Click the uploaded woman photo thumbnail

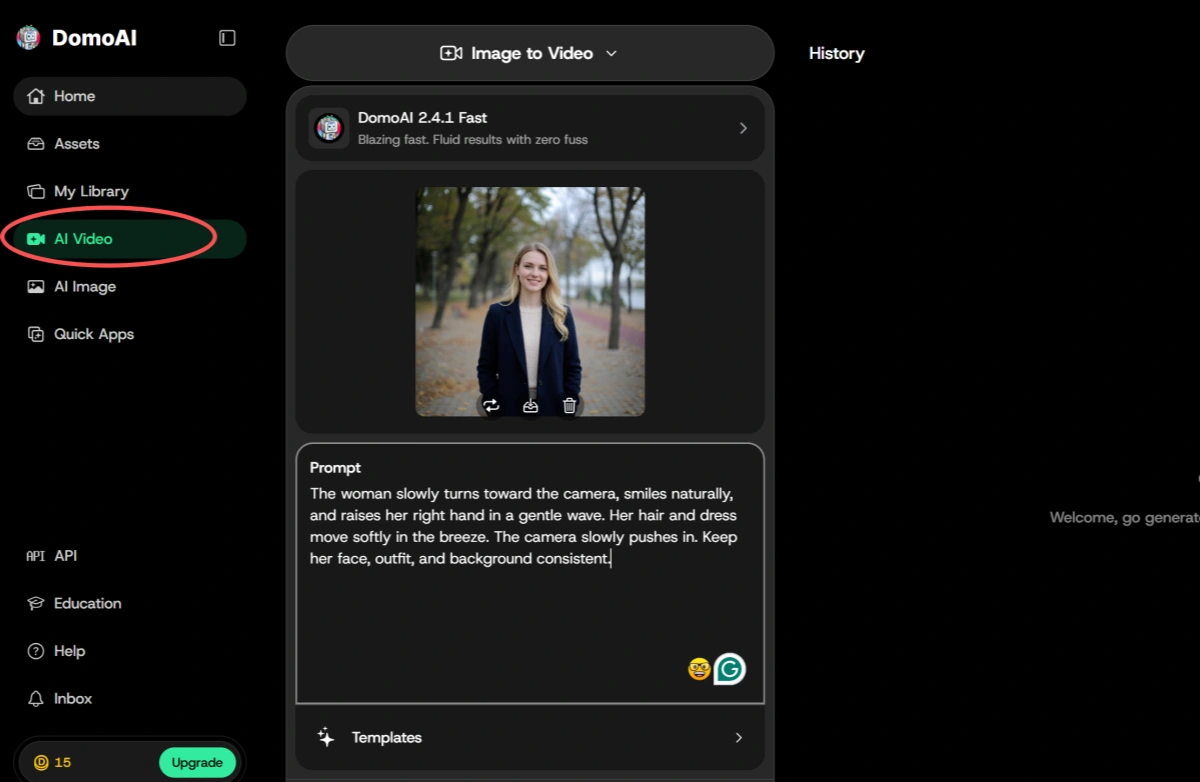point(530,301)
